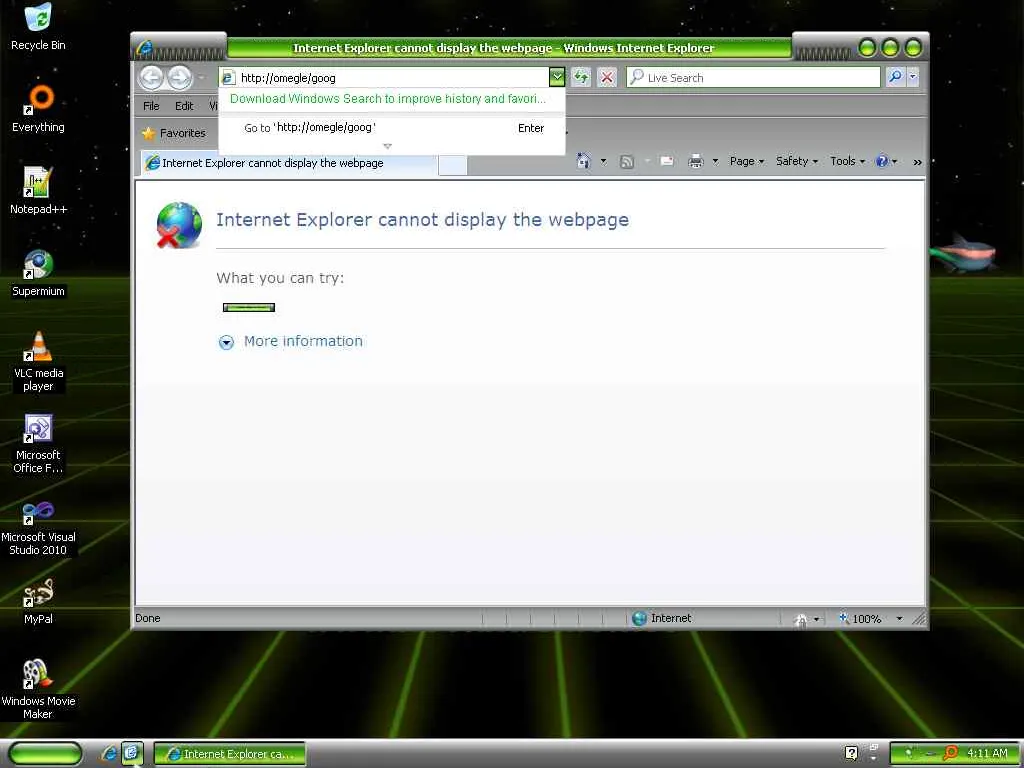Click the Forward navigation arrow

point(179,78)
